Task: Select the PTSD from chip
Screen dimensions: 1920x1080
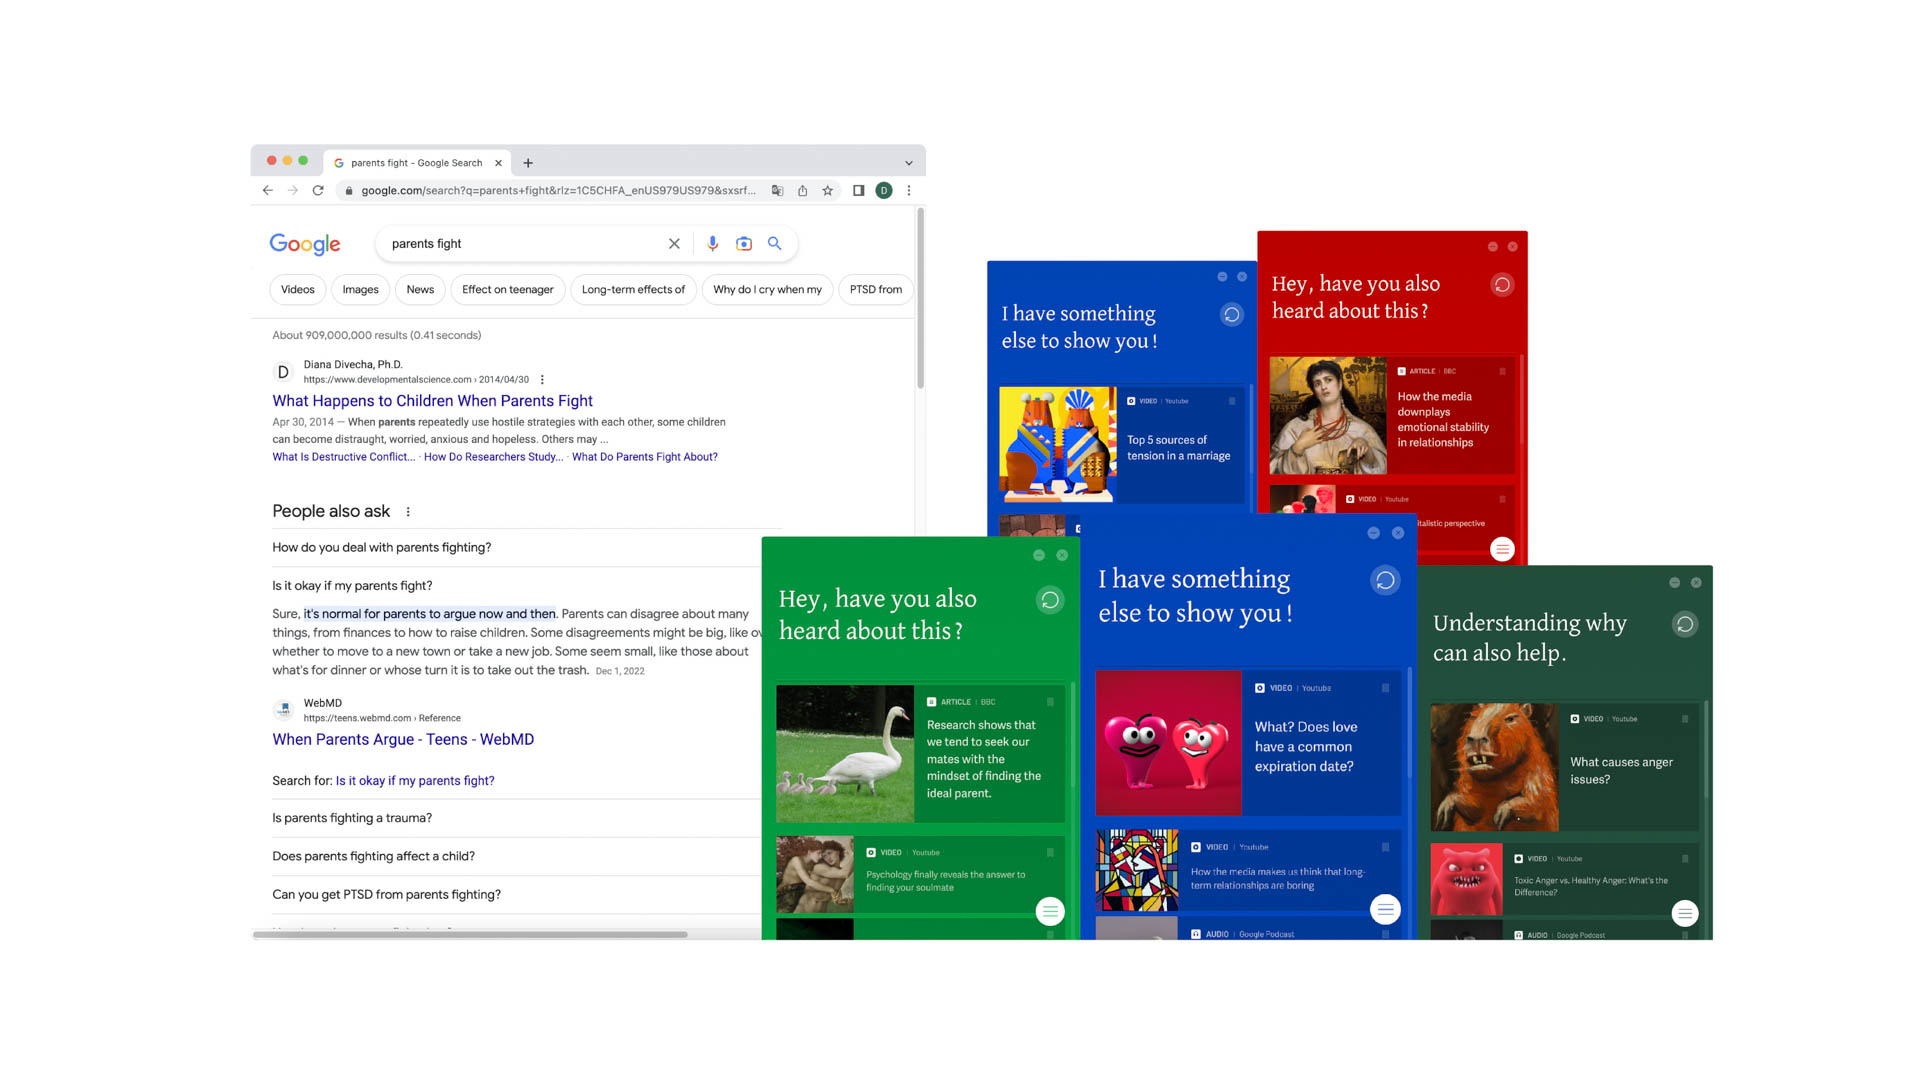Action: (875, 289)
